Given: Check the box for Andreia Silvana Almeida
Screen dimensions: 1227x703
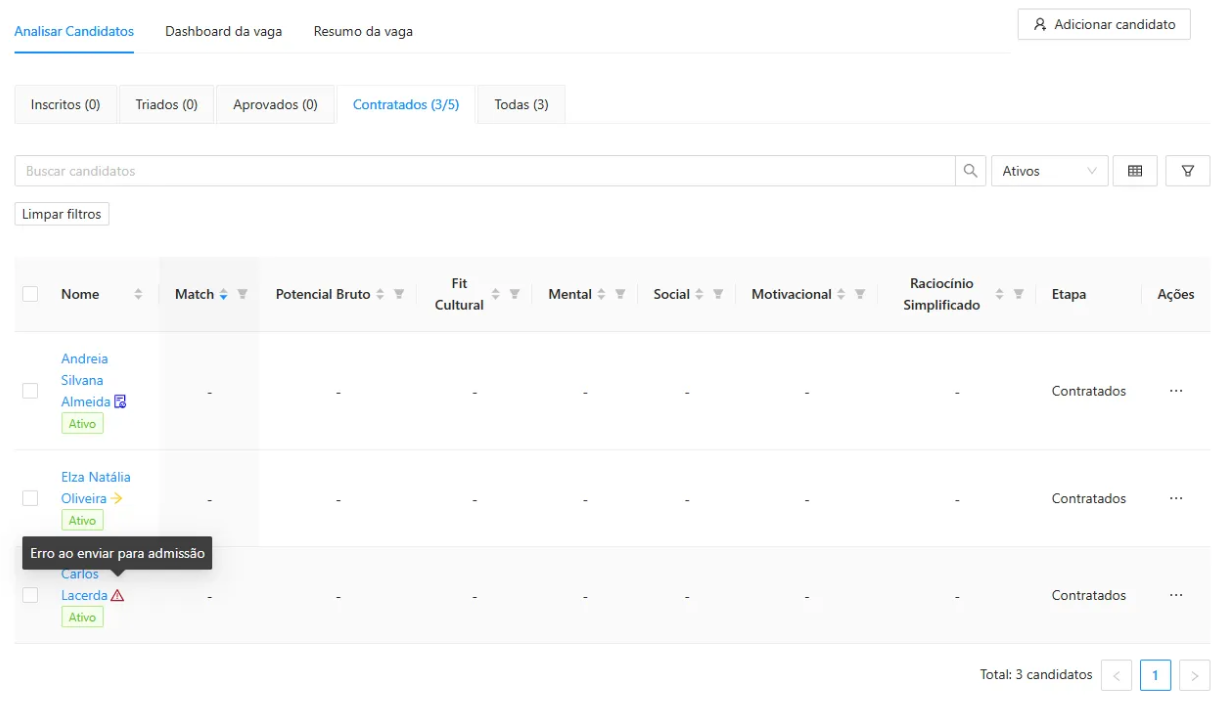Looking at the screenshot, I should [30, 391].
